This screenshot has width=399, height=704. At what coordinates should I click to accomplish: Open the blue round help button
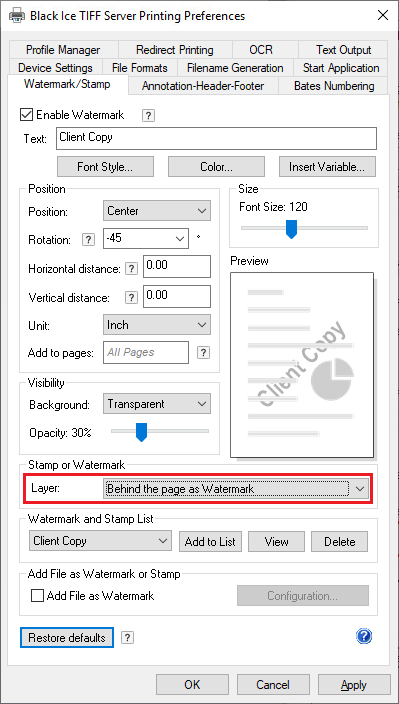pos(364,636)
